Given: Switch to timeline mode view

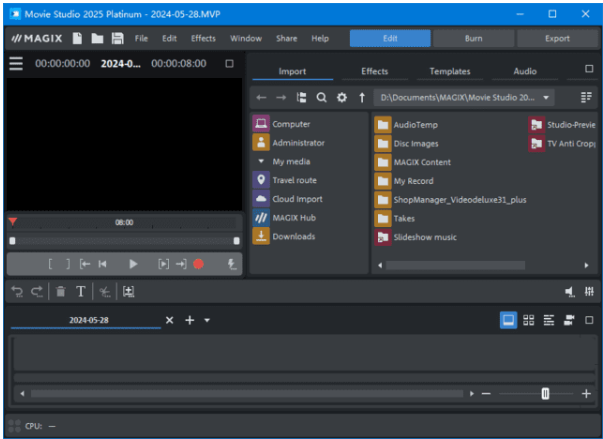Looking at the screenshot, I should 549,320.
